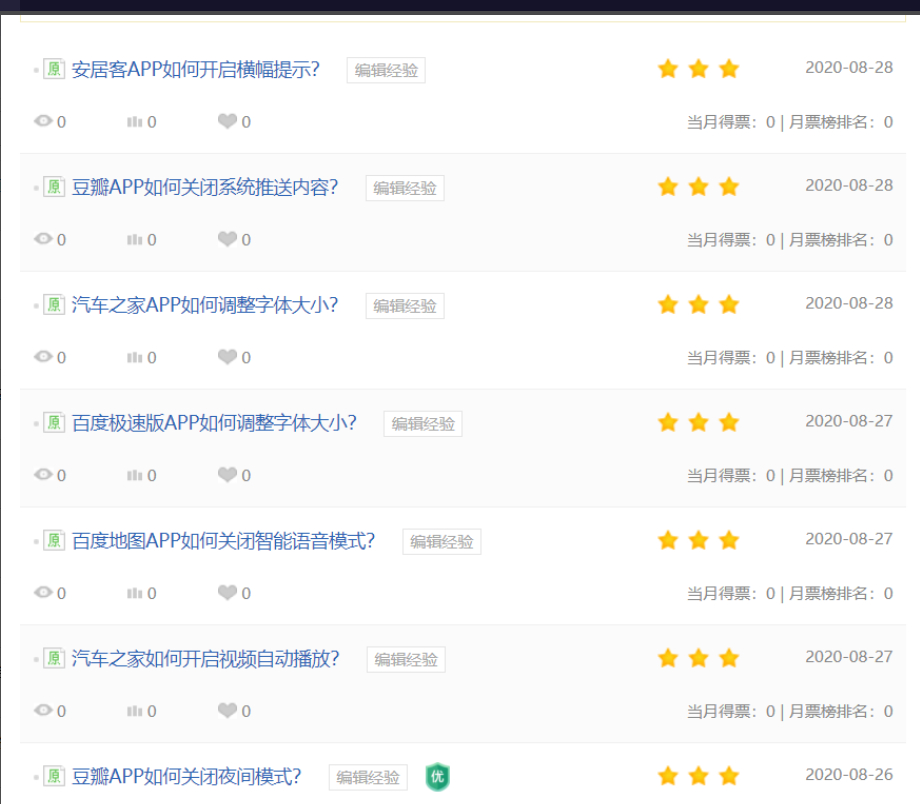The width and height of the screenshot is (920, 804).
Task: Click star rating of 豆瓣APP系统推送 article
Action: [x=698, y=187]
